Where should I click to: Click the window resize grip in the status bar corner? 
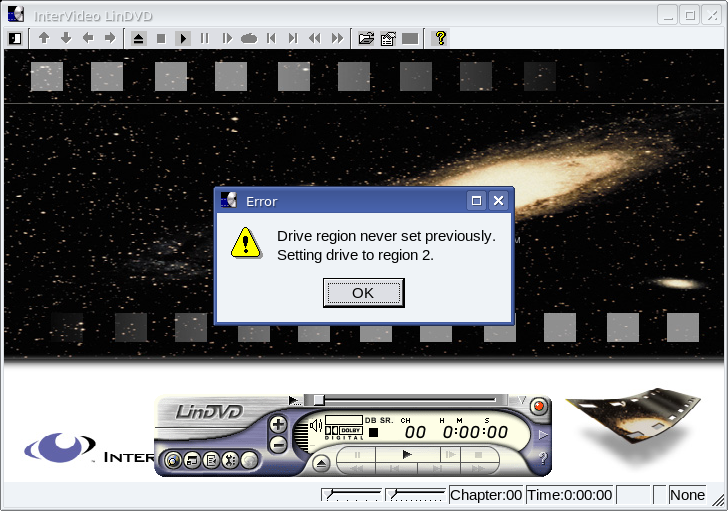[718, 500]
